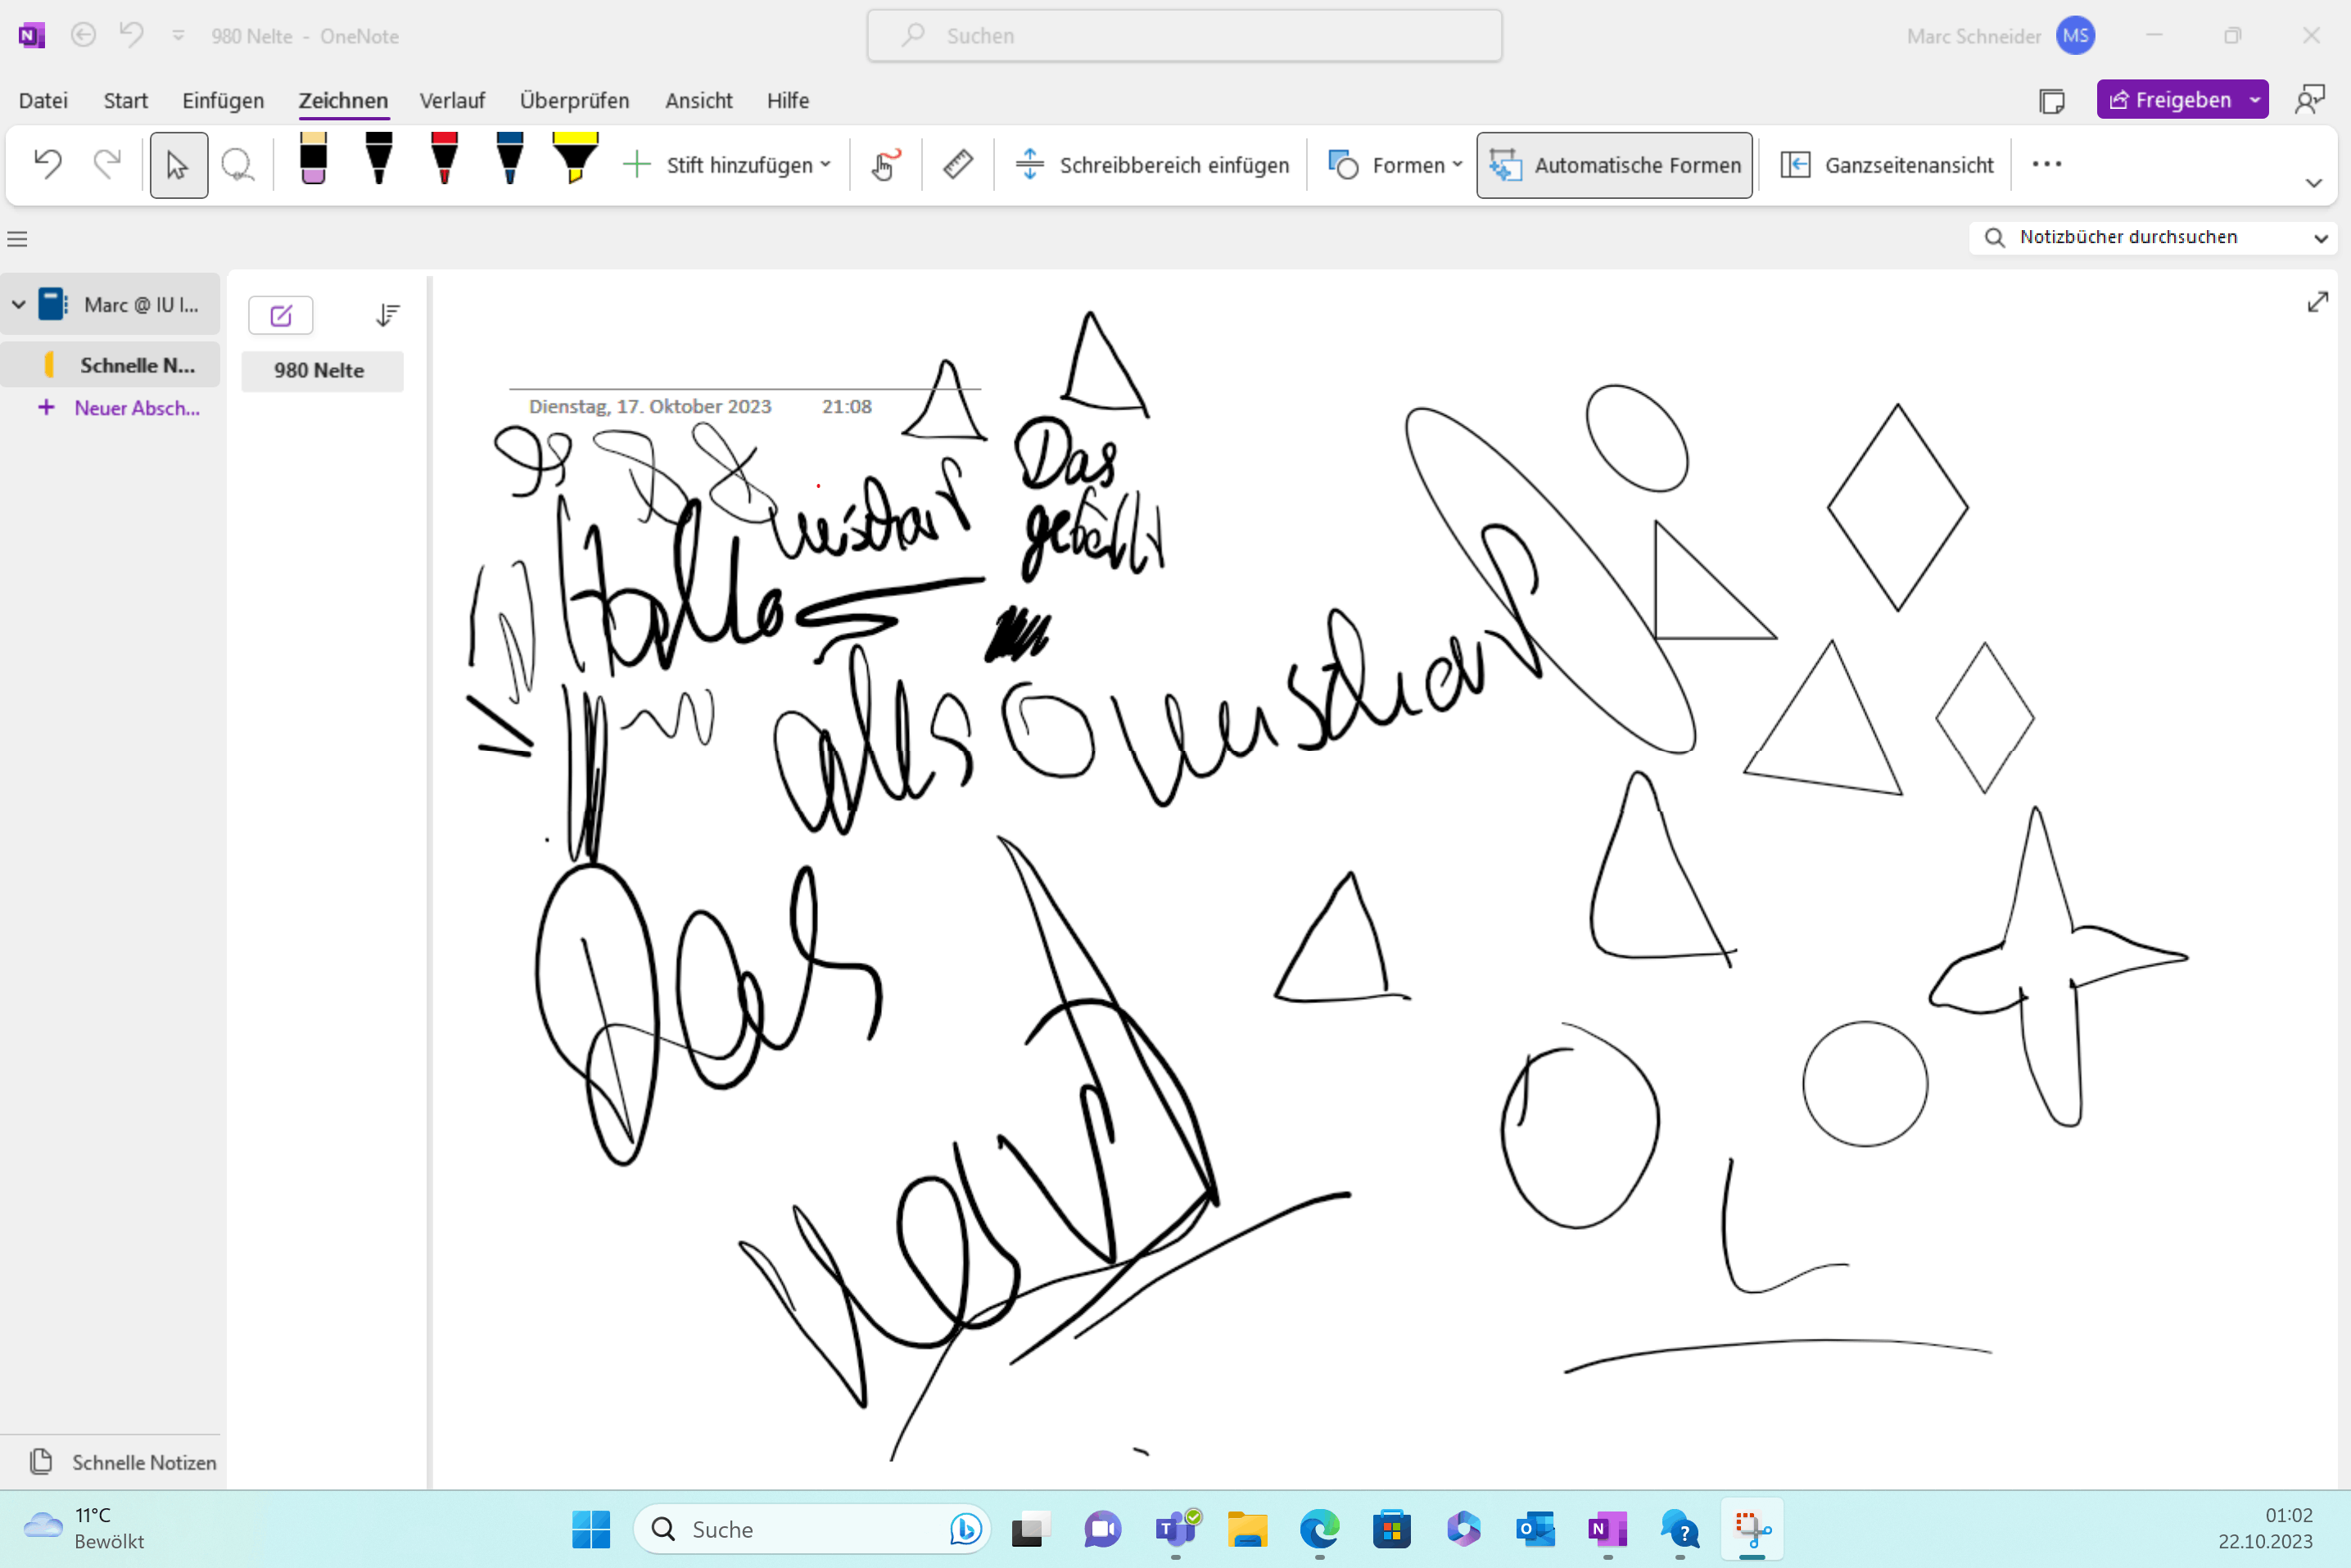Click Neuer Abschnitt link

point(136,408)
